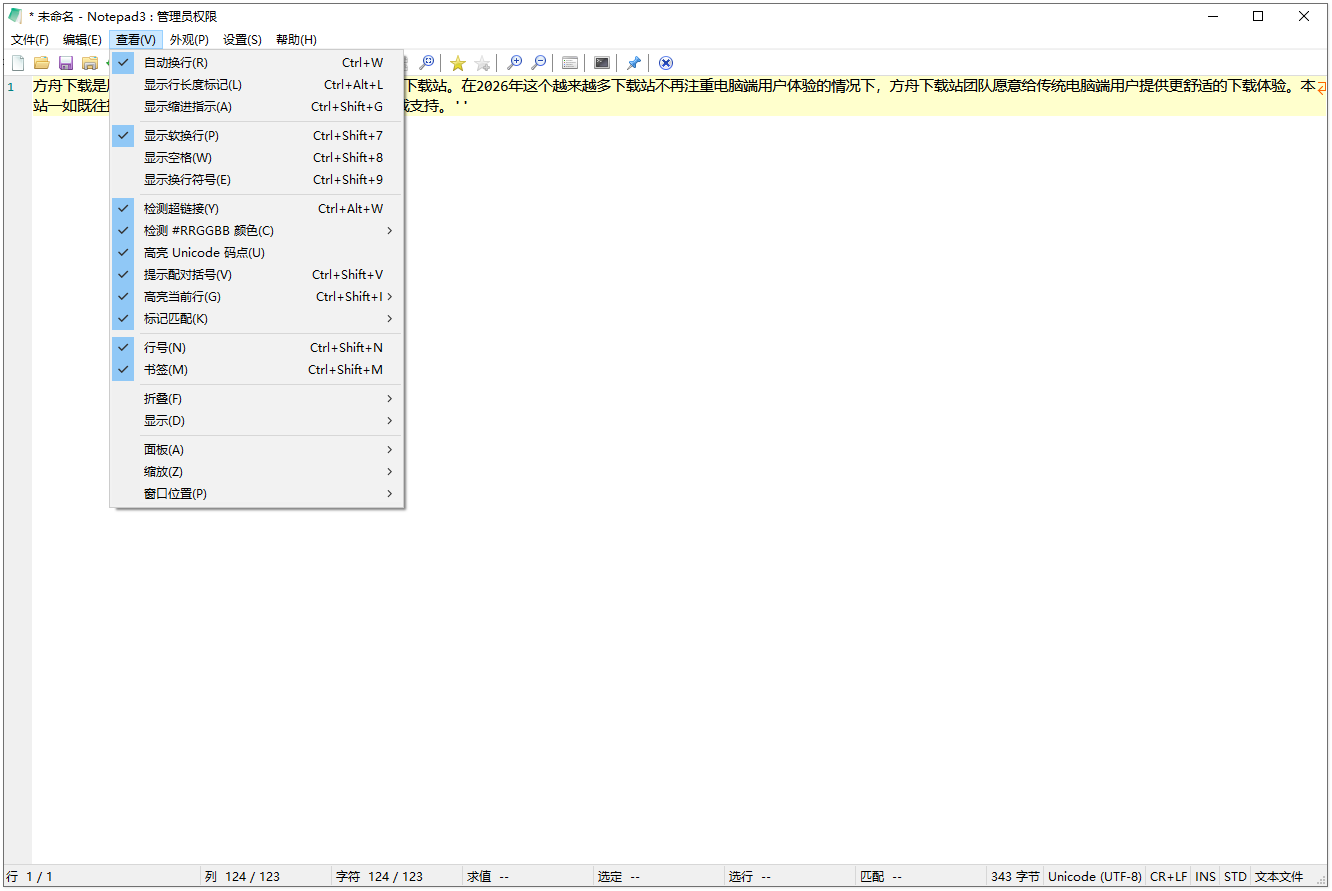Reset zoom with the circled magnifier icon
Viewport: 1332px width, 891px height.
pos(426,62)
